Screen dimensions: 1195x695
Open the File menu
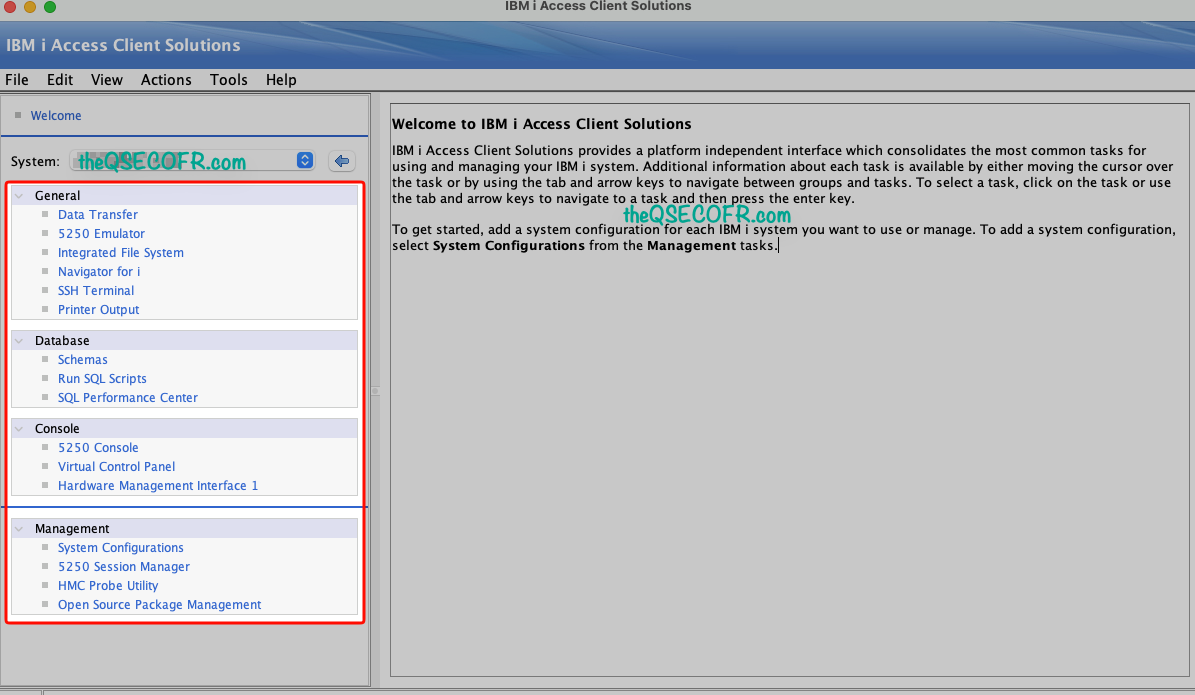pos(17,80)
